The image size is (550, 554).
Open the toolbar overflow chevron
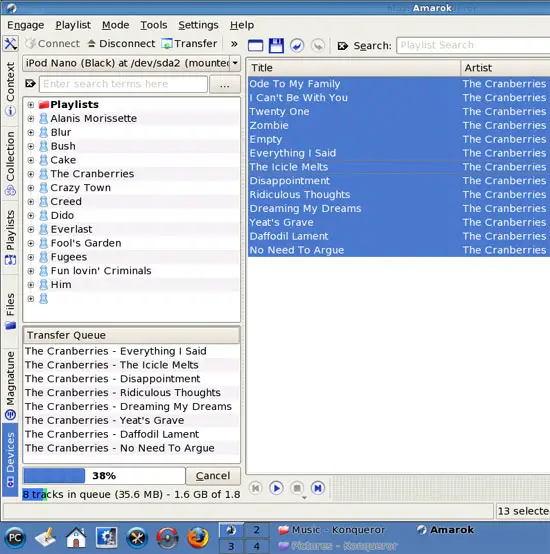coord(234,44)
